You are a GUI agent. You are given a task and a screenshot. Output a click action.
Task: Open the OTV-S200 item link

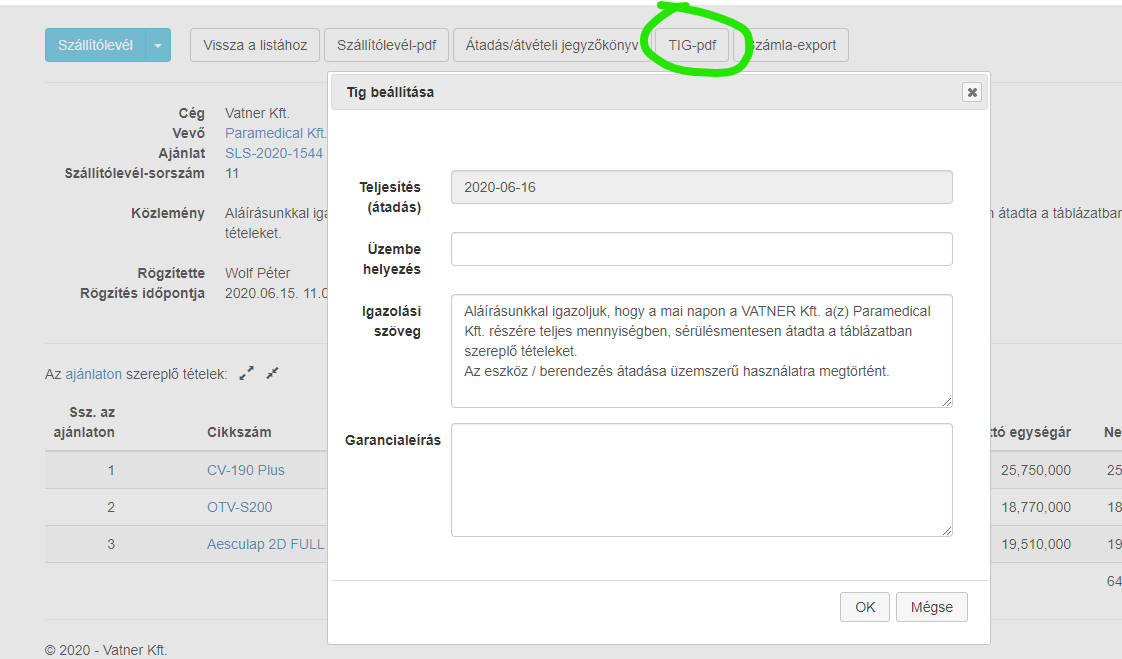click(x=239, y=507)
